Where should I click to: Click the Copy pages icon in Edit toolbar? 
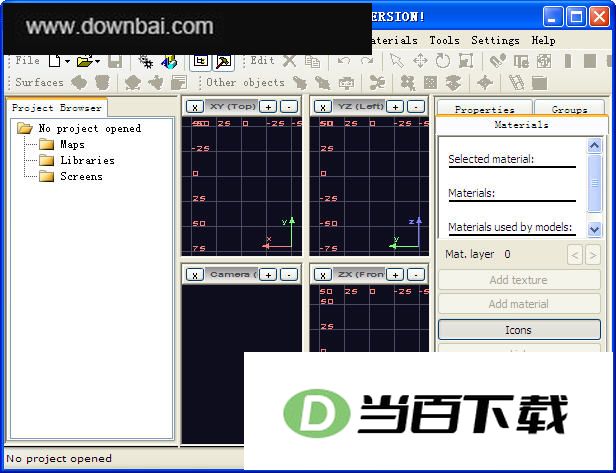pyautogui.click(x=313, y=61)
